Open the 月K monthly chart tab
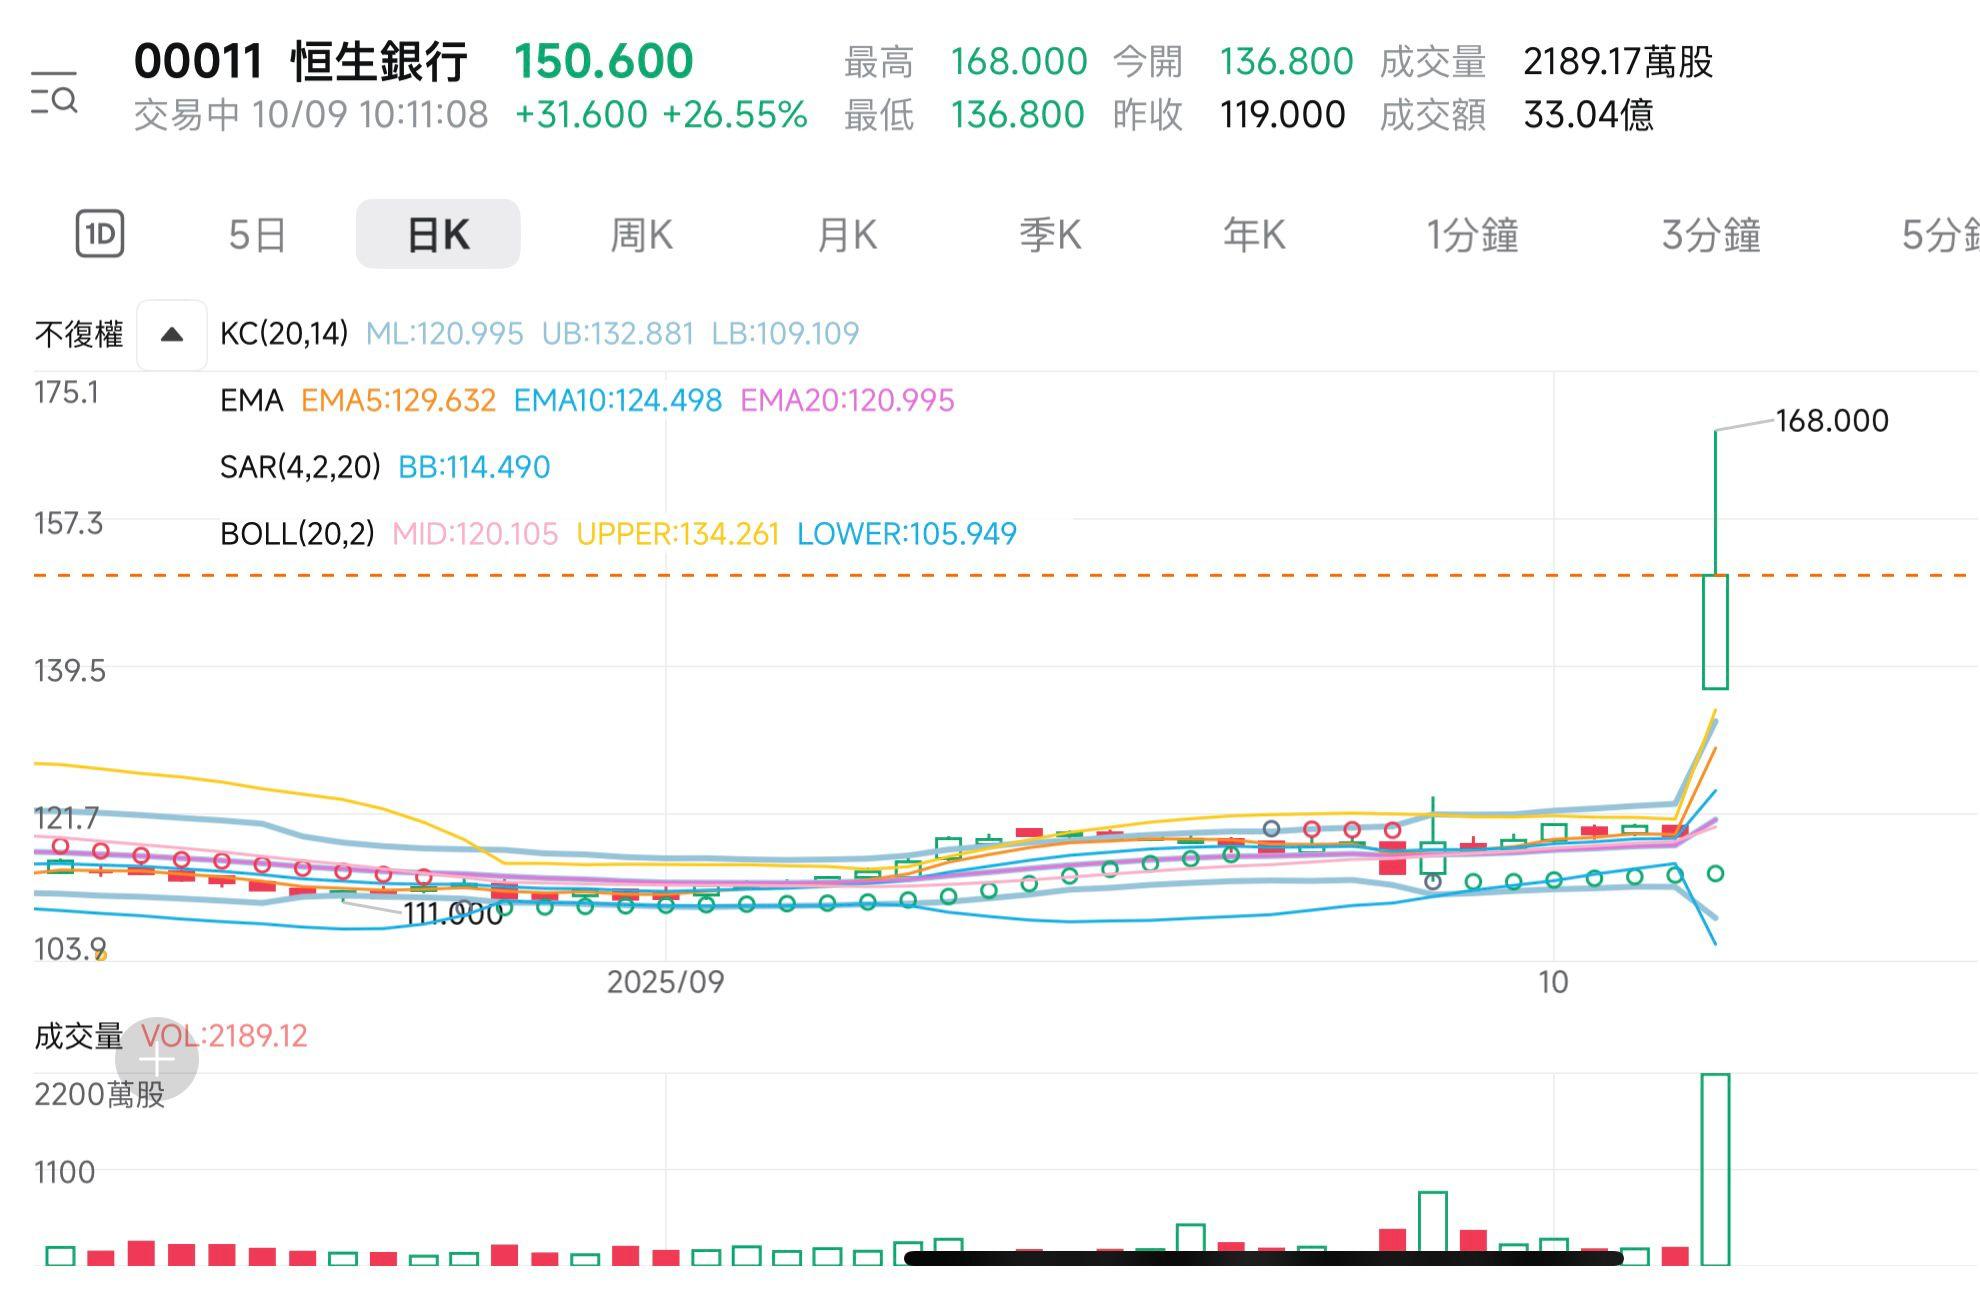 tap(846, 233)
